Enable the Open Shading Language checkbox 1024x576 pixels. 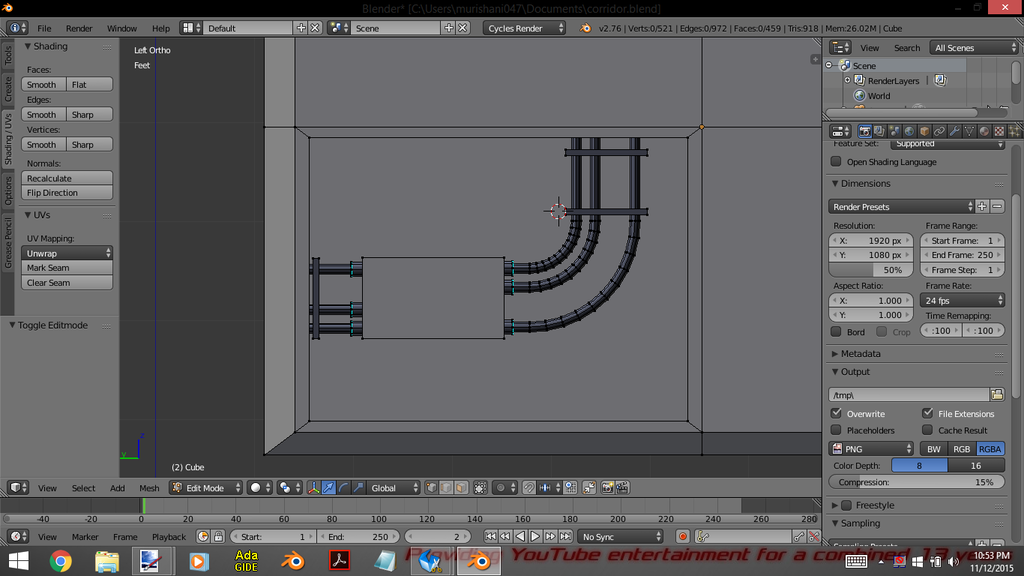(836, 162)
